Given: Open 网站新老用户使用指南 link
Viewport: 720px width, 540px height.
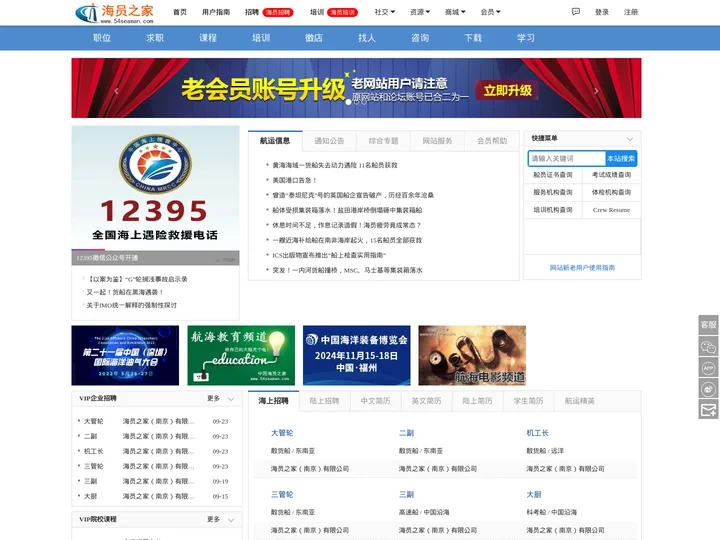Looking at the screenshot, I should 582,268.
